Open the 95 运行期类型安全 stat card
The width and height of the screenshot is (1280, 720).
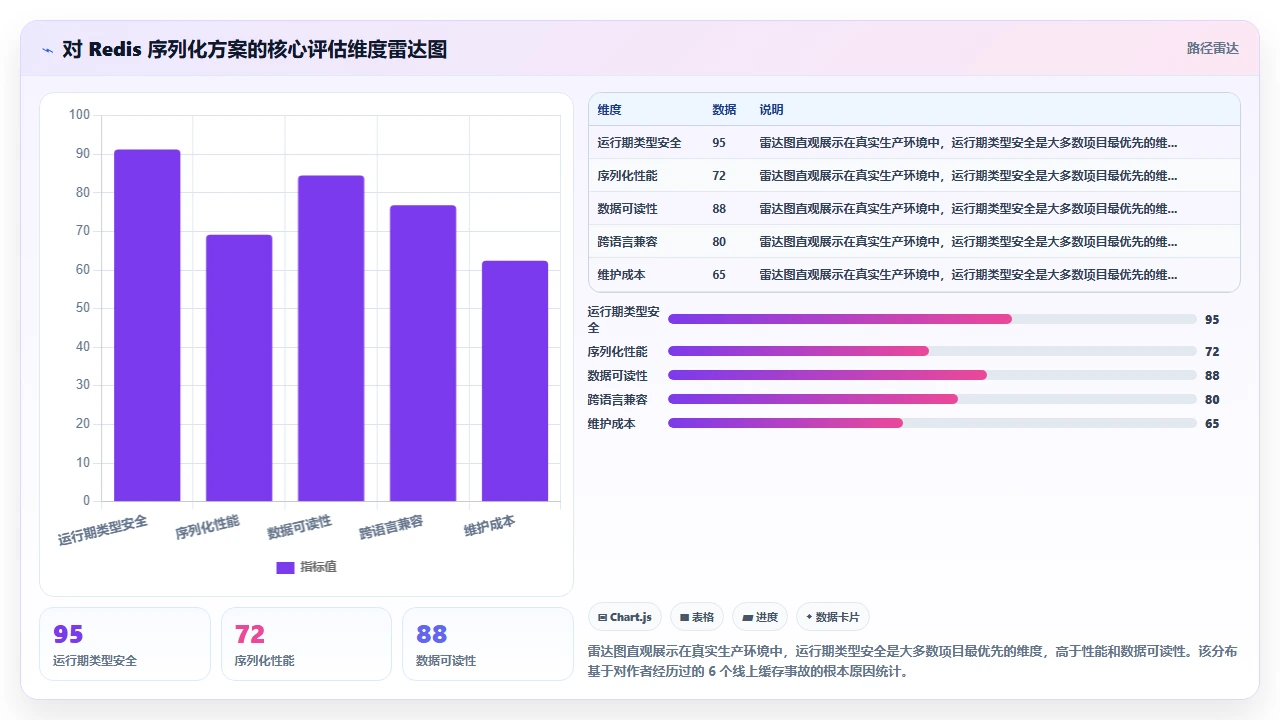(125, 644)
